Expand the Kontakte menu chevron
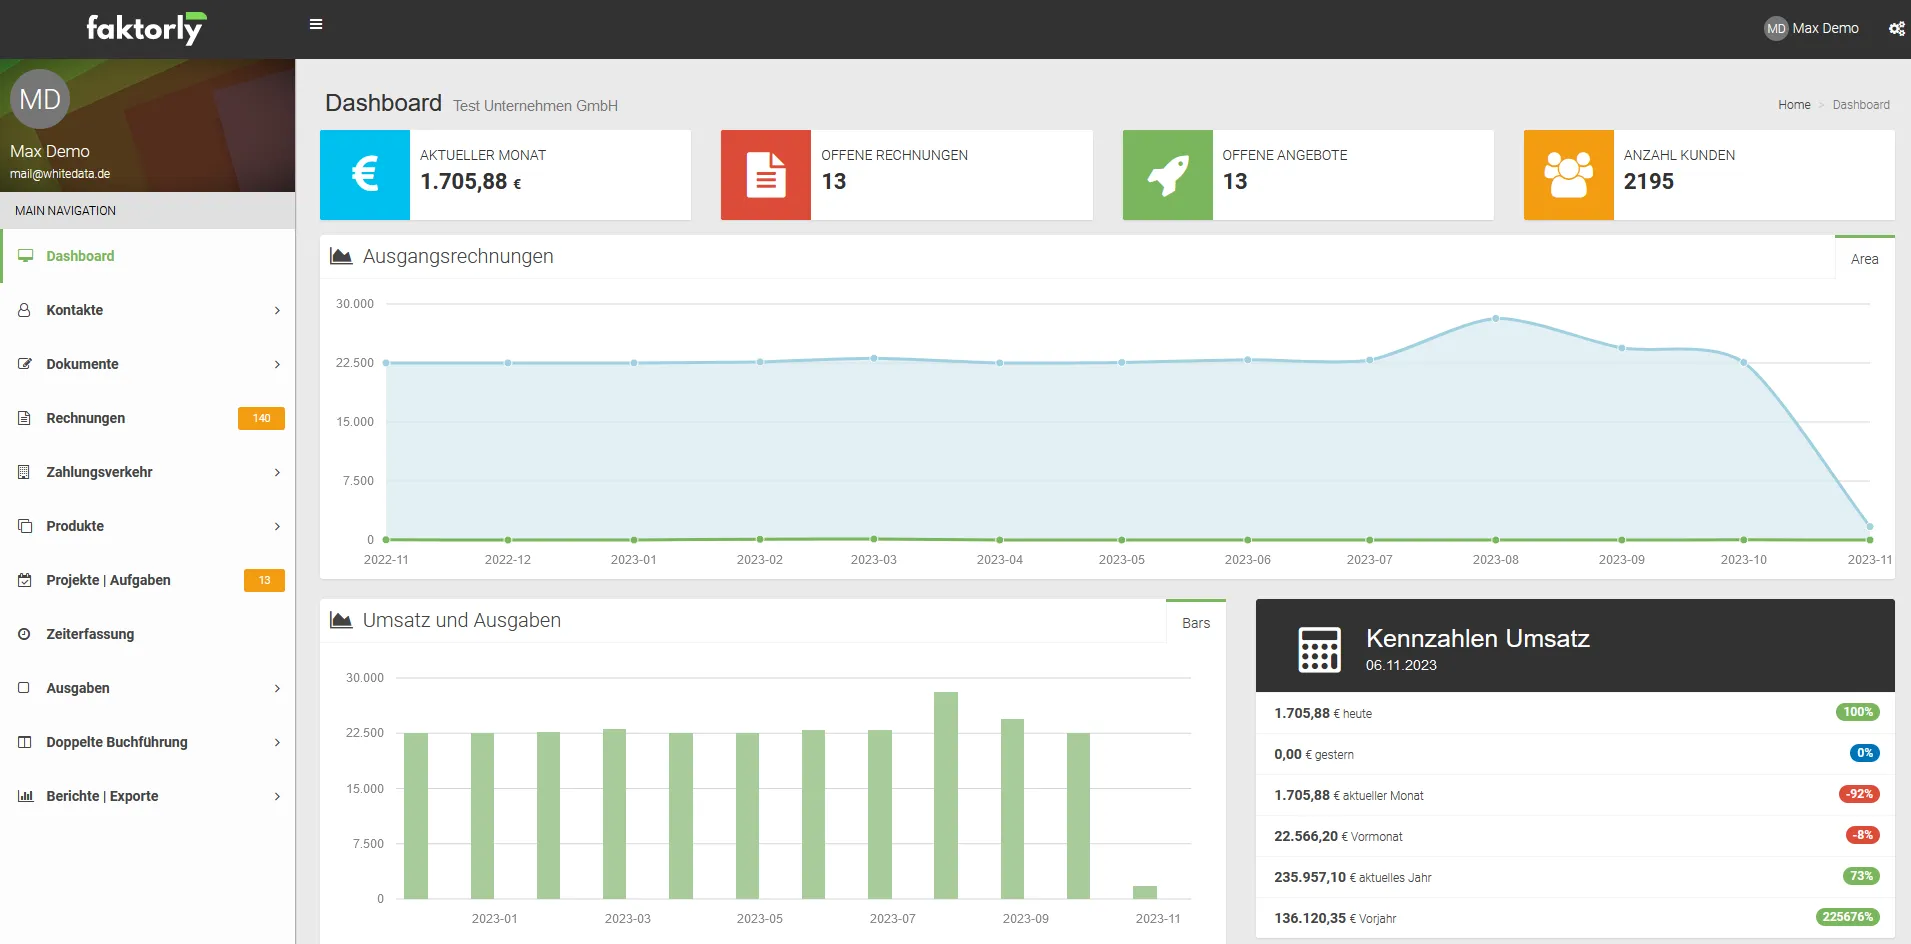Image resolution: width=1911 pixels, height=944 pixels. 277,311
